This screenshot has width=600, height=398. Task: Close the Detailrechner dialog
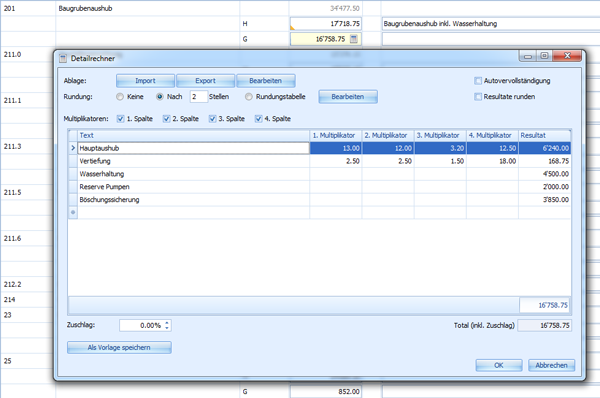point(567,56)
